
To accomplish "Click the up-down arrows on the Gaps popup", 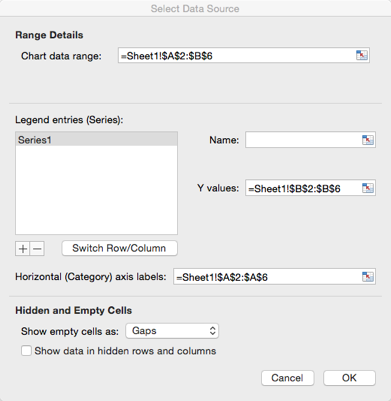I will [x=212, y=331].
